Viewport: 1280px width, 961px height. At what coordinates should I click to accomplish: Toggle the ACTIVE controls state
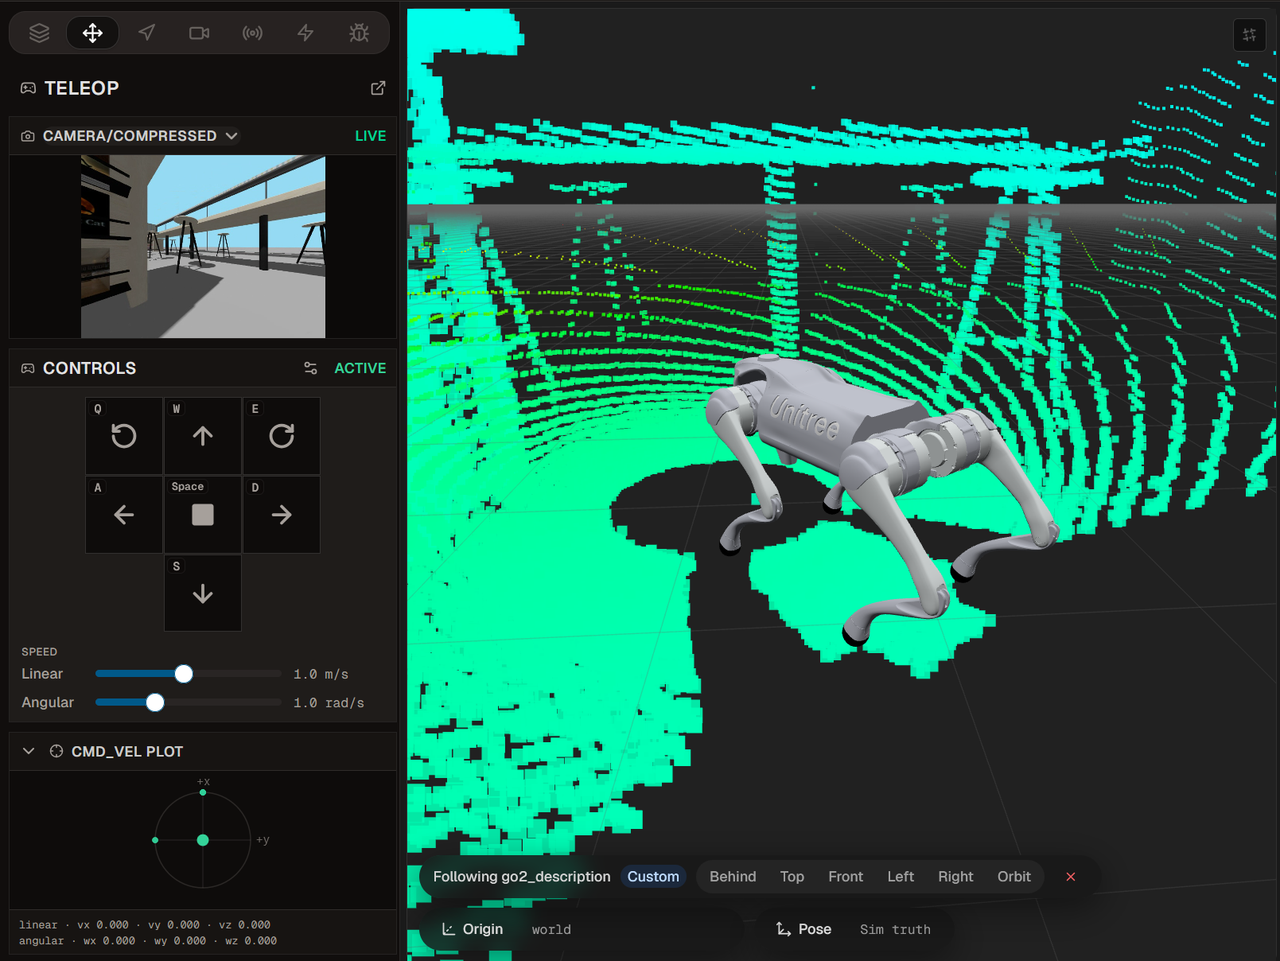(360, 368)
